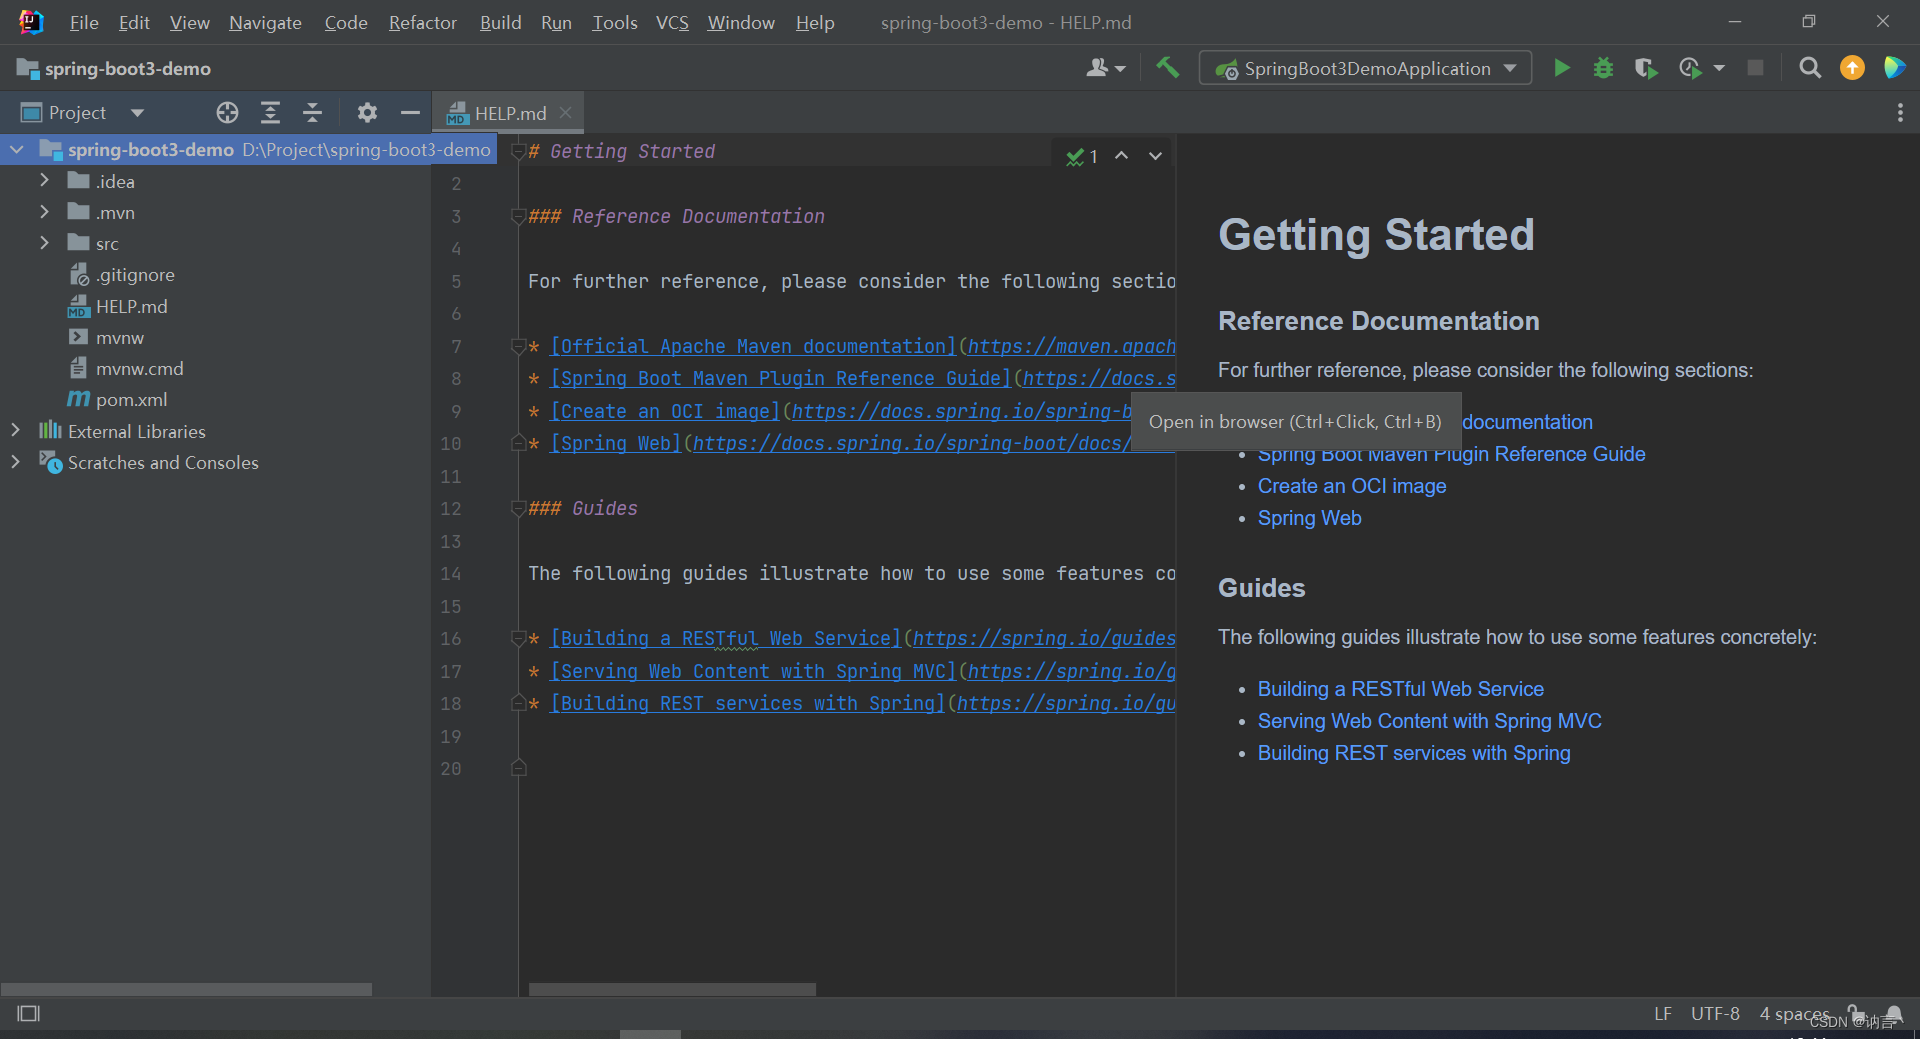The image size is (1920, 1039).
Task: Go to next highlighted problem arrow
Action: (1155, 156)
